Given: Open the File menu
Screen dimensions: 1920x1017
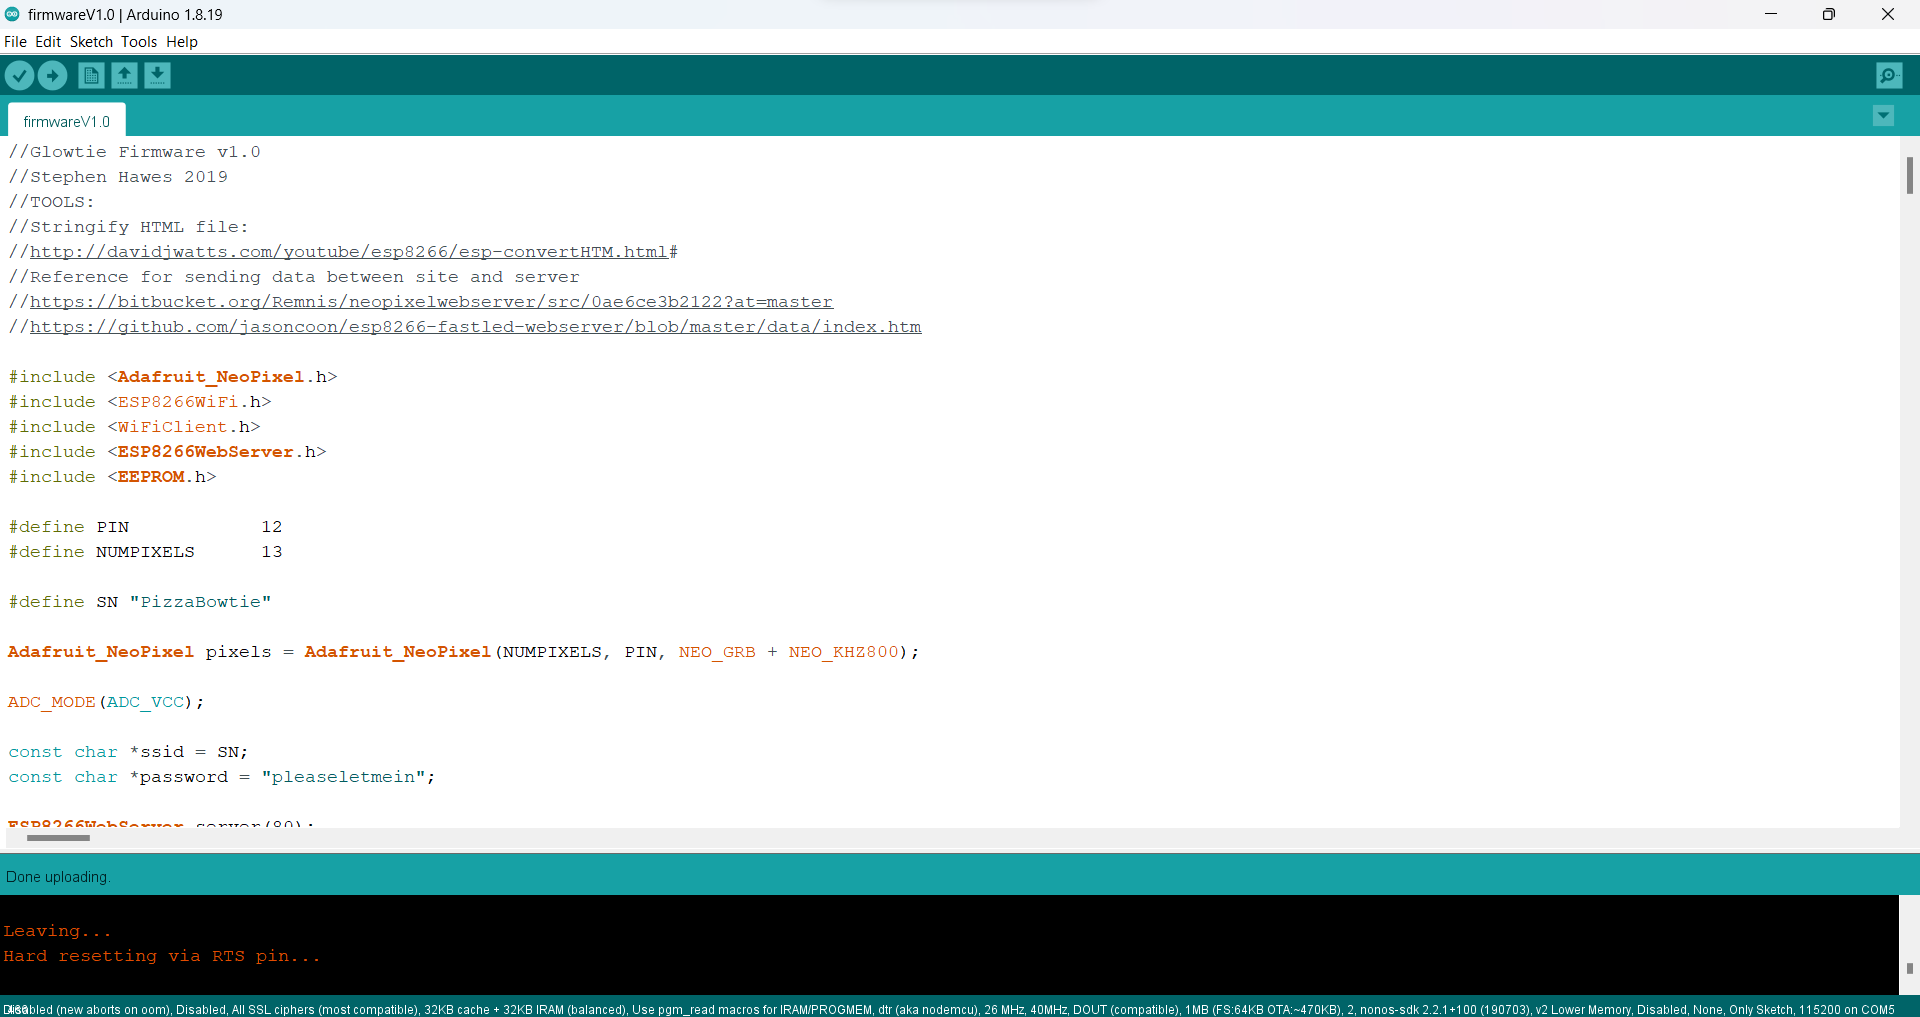Looking at the screenshot, I should (15, 42).
